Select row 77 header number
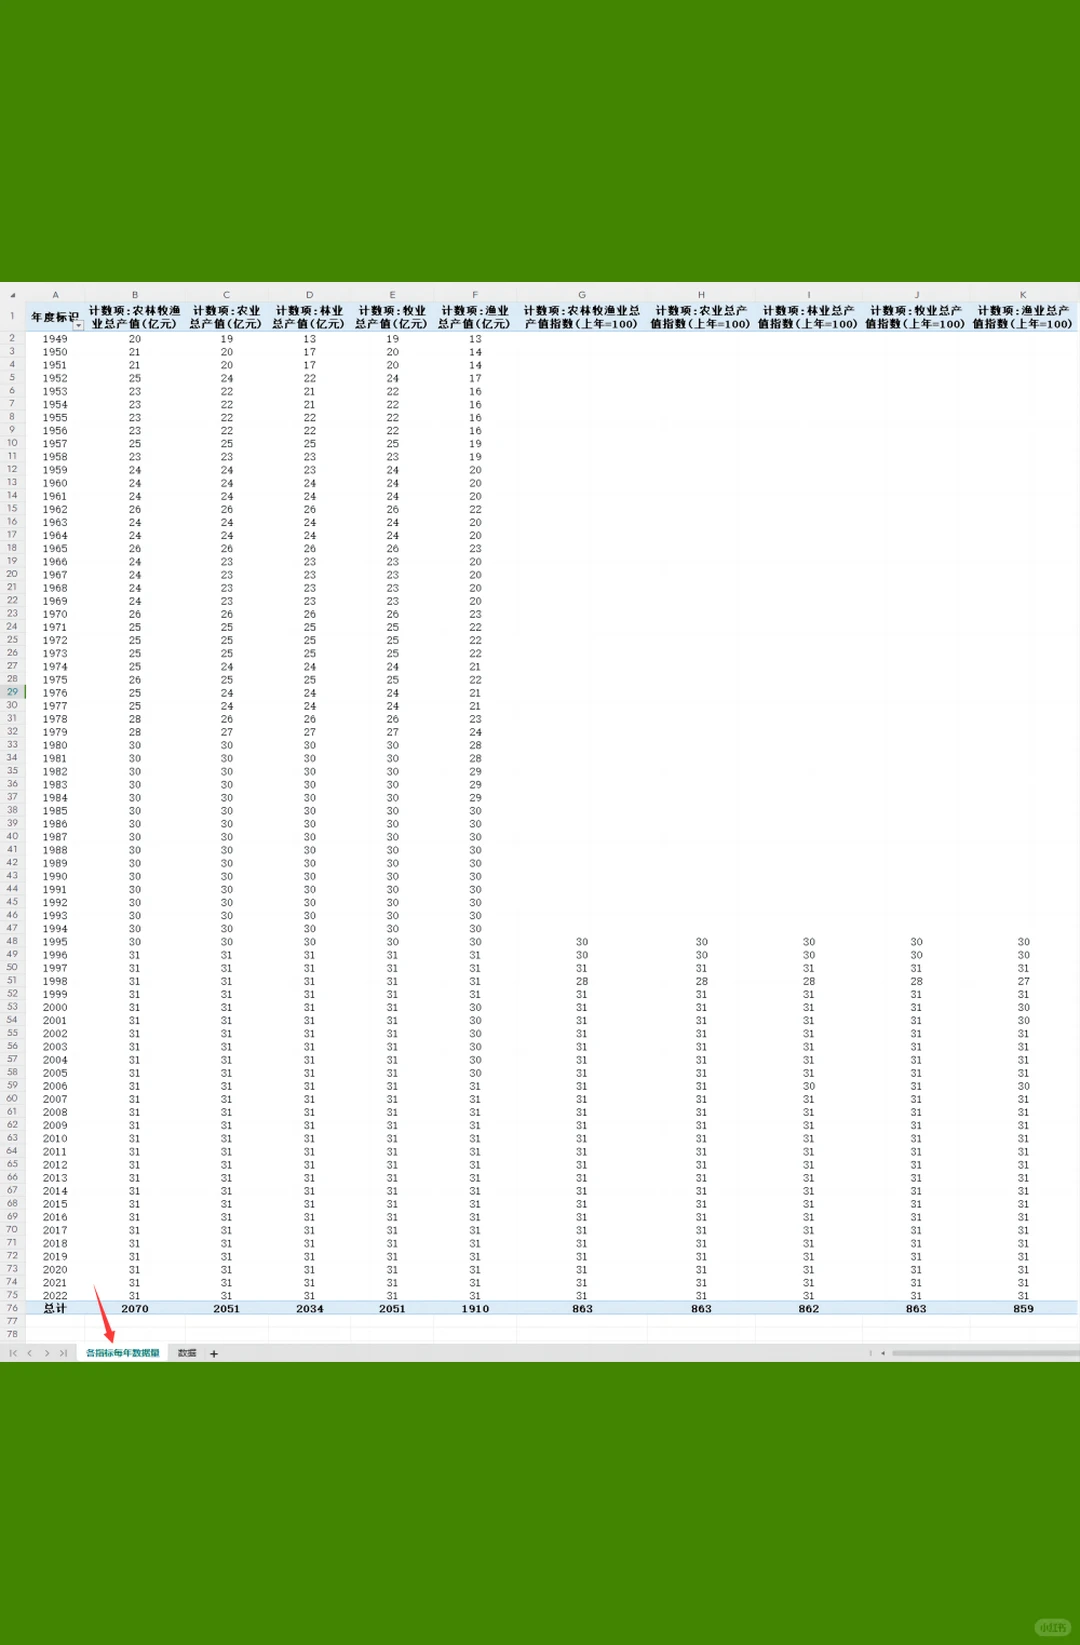 pos(12,1320)
